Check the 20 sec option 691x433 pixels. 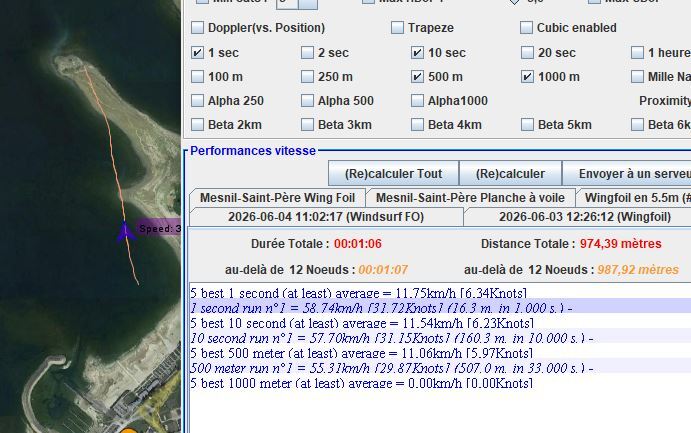coord(527,53)
